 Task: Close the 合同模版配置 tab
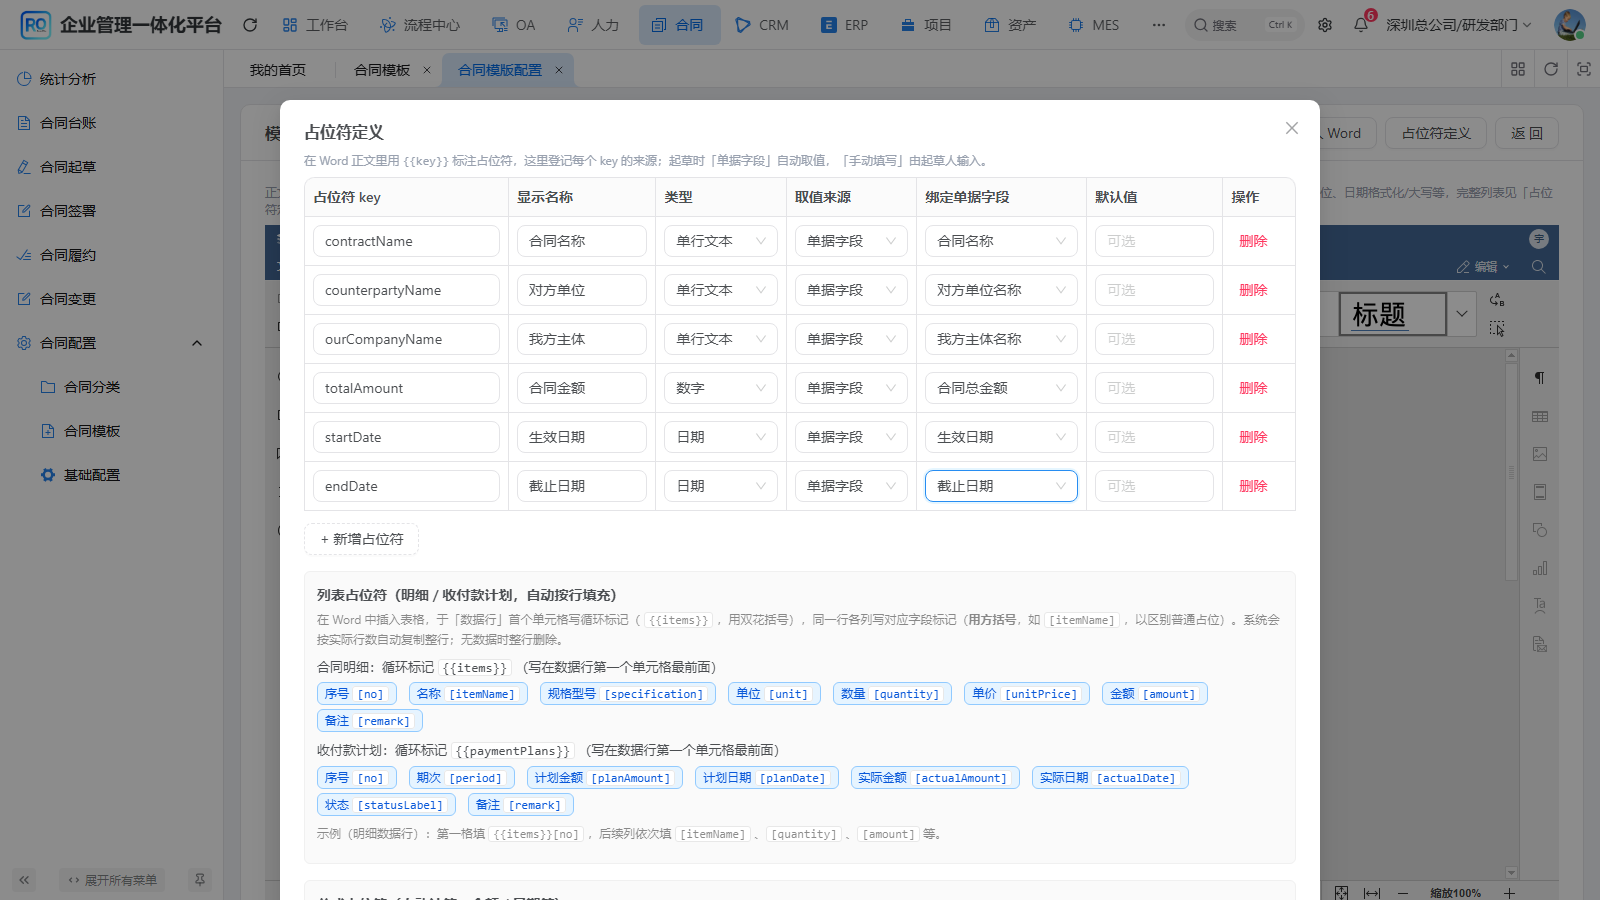point(559,70)
